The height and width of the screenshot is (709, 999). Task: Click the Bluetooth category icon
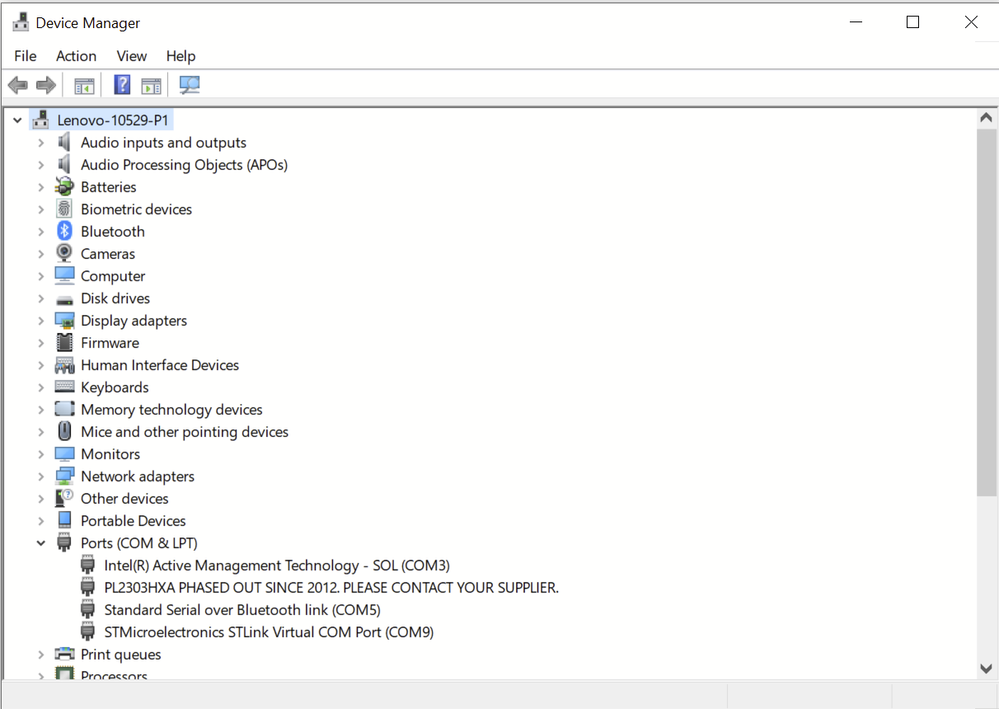[x=64, y=231]
